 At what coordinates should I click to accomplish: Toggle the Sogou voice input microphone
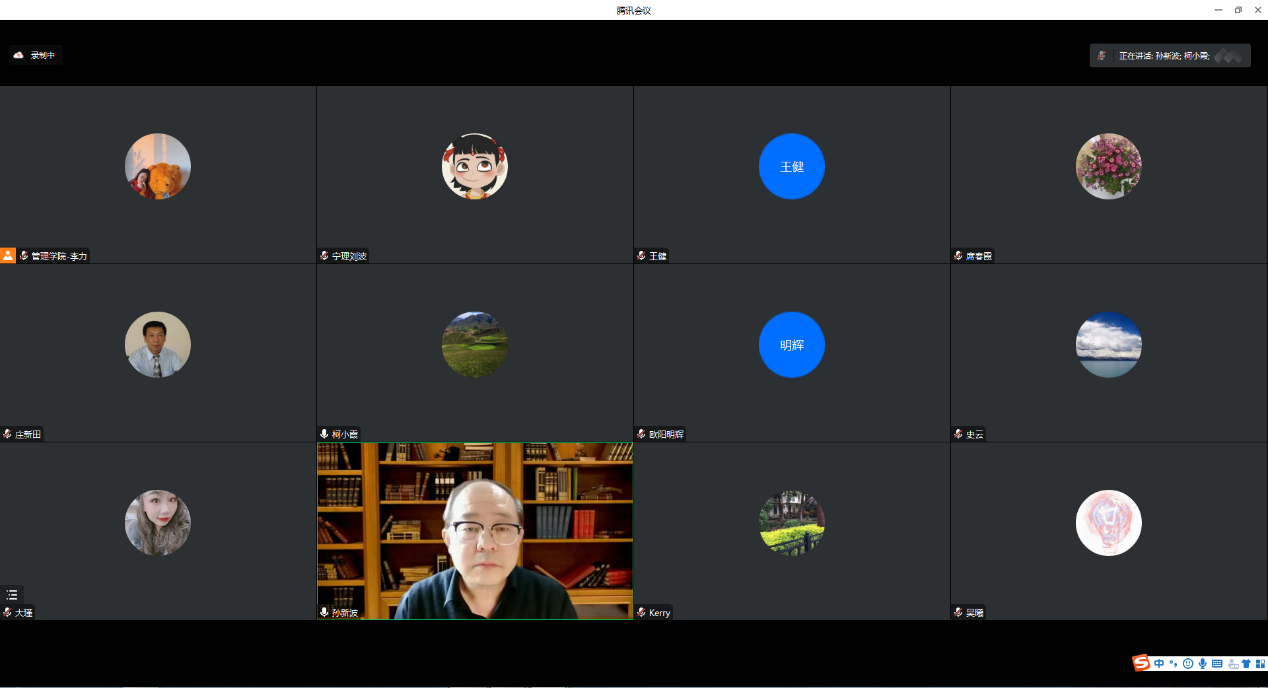tap(1202, 663)
